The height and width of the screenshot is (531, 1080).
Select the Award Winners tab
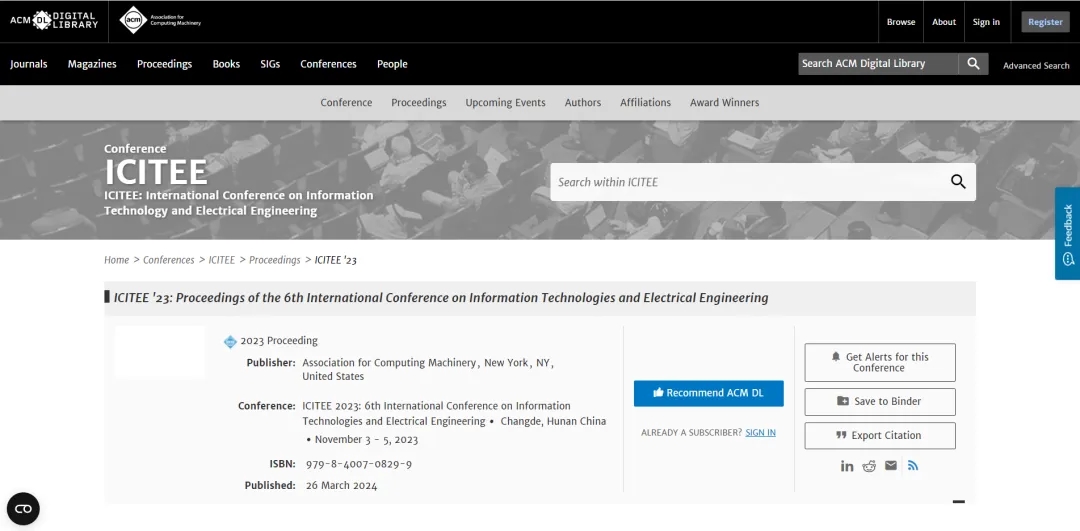(x=725, y=103)
